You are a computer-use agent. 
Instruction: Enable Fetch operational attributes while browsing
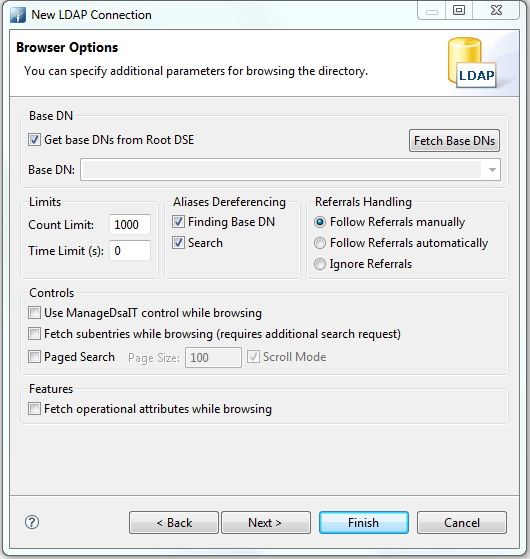pyautogui.click(x=34, y=409)
